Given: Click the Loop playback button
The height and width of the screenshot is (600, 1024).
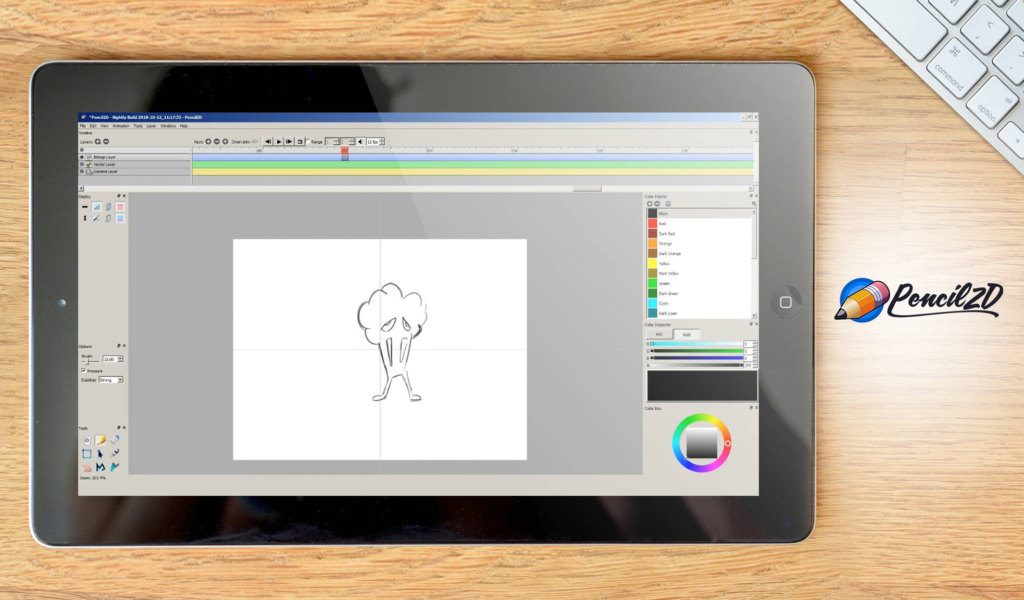Looking at the screenshot, I should [299, 139].
